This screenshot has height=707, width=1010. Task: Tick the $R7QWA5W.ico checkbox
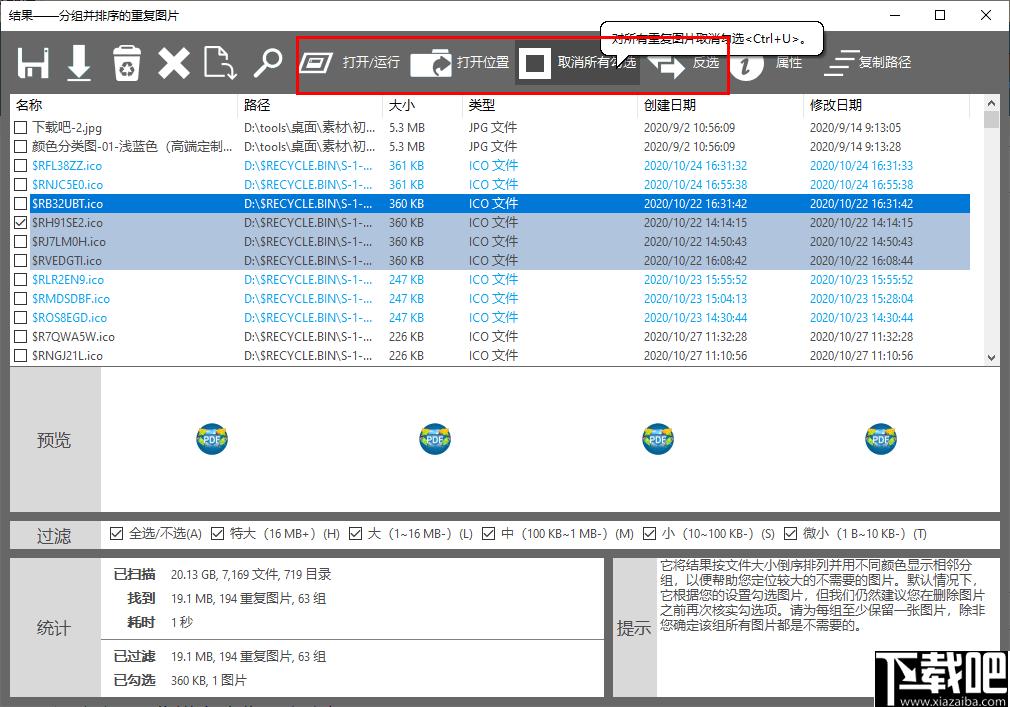pyautogui.click(x=21, y=336)
